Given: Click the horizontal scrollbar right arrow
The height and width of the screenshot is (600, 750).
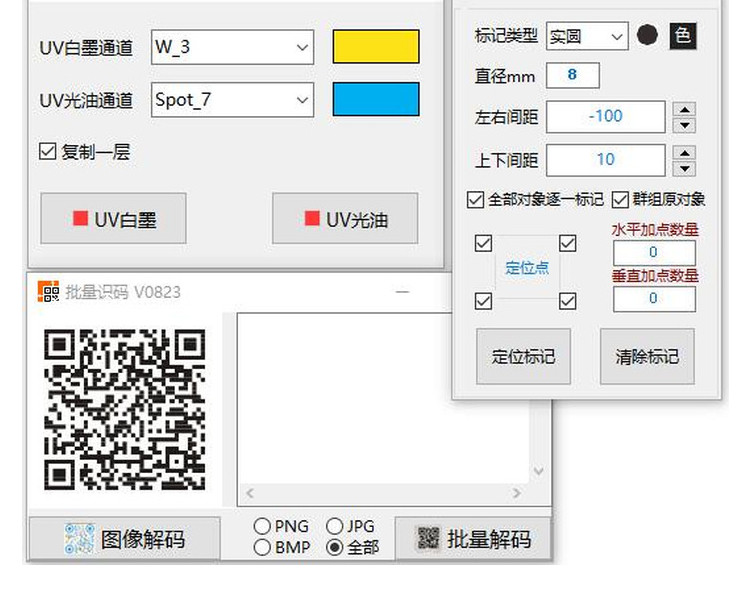Looking at the screenshot, I should coord(517,493).
